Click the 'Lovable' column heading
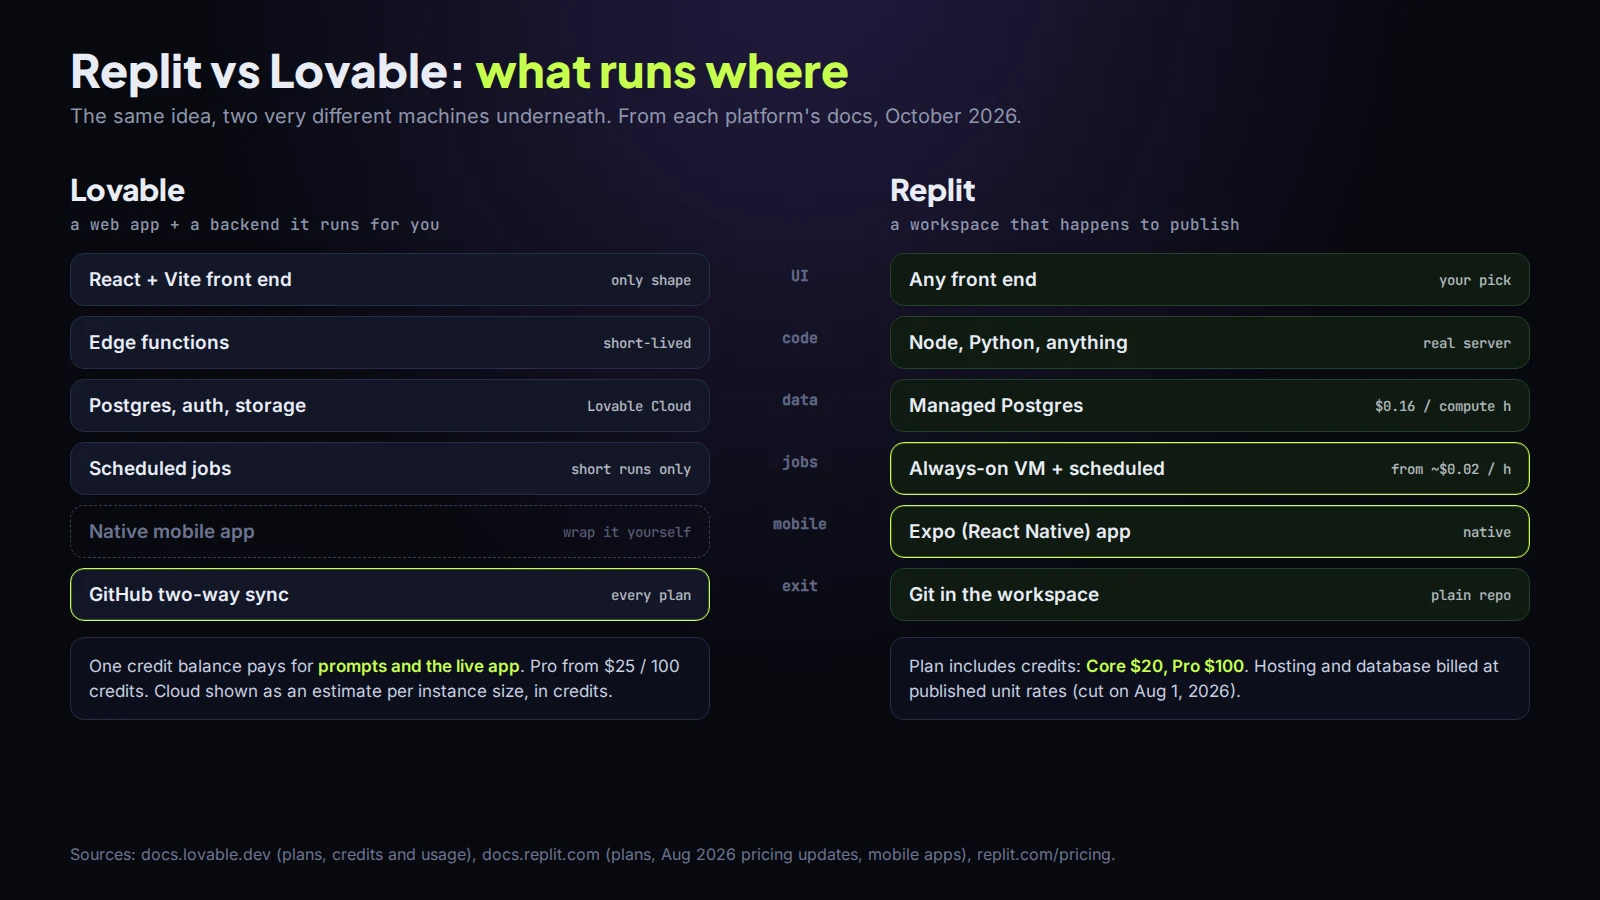Screen dimensions: 1600x900 [128, 190]
